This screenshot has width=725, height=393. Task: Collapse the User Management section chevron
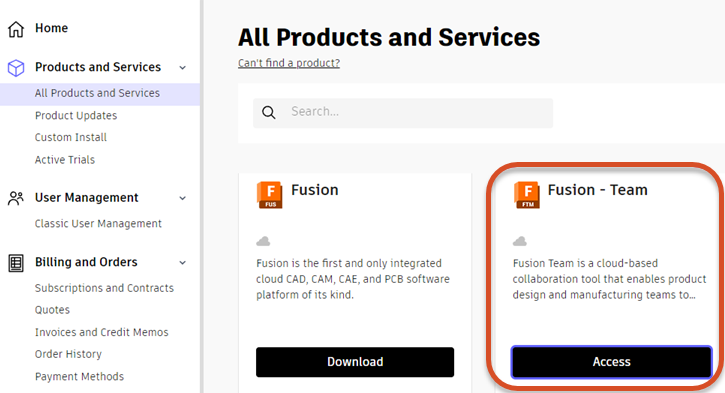183,198
